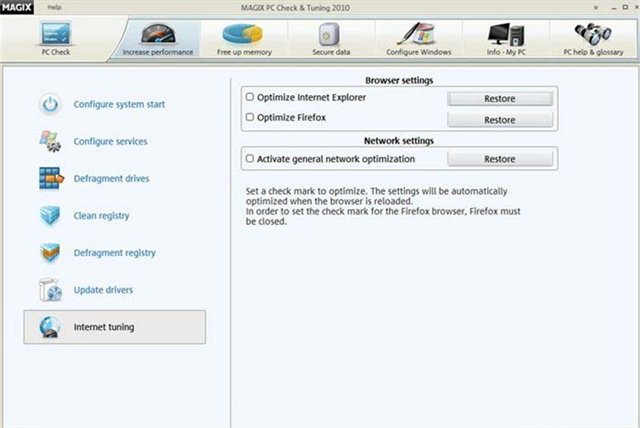Click the Update drivers icon
Image resolution: width=640 pixels, height=428 pixels.
(50, 290)
